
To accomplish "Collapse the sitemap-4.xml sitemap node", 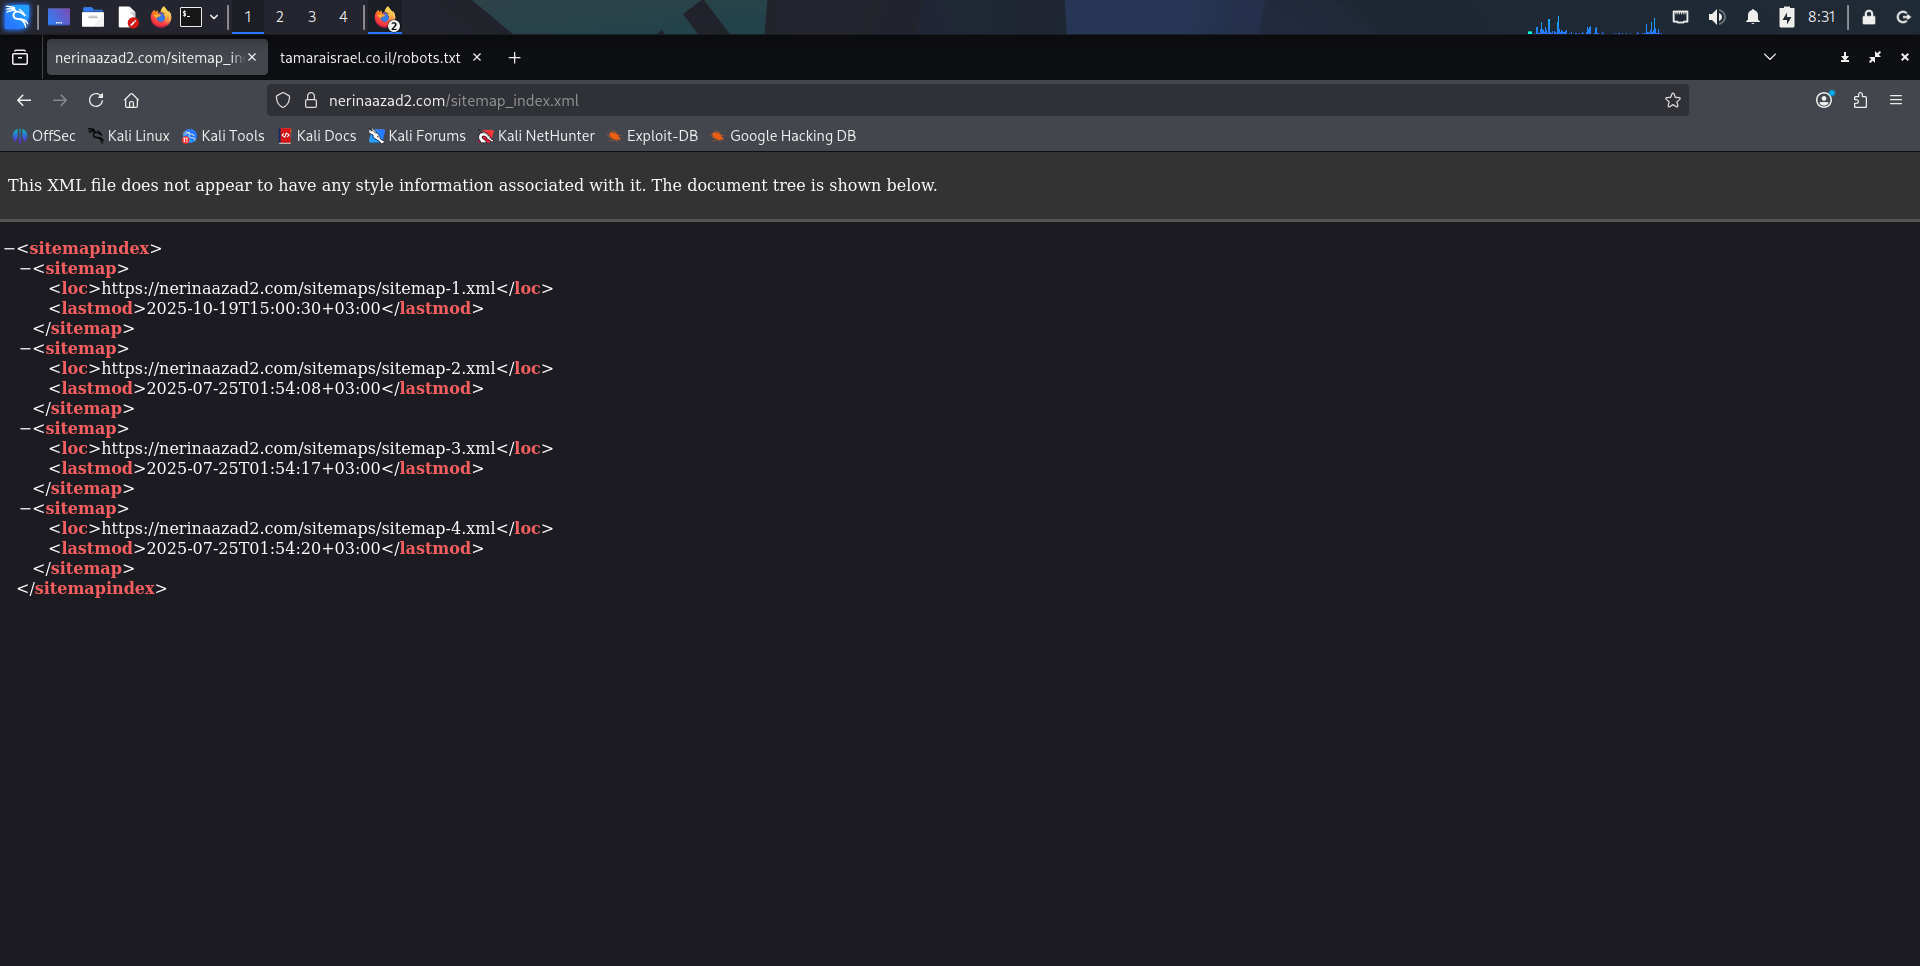I will tap(25, 508).
